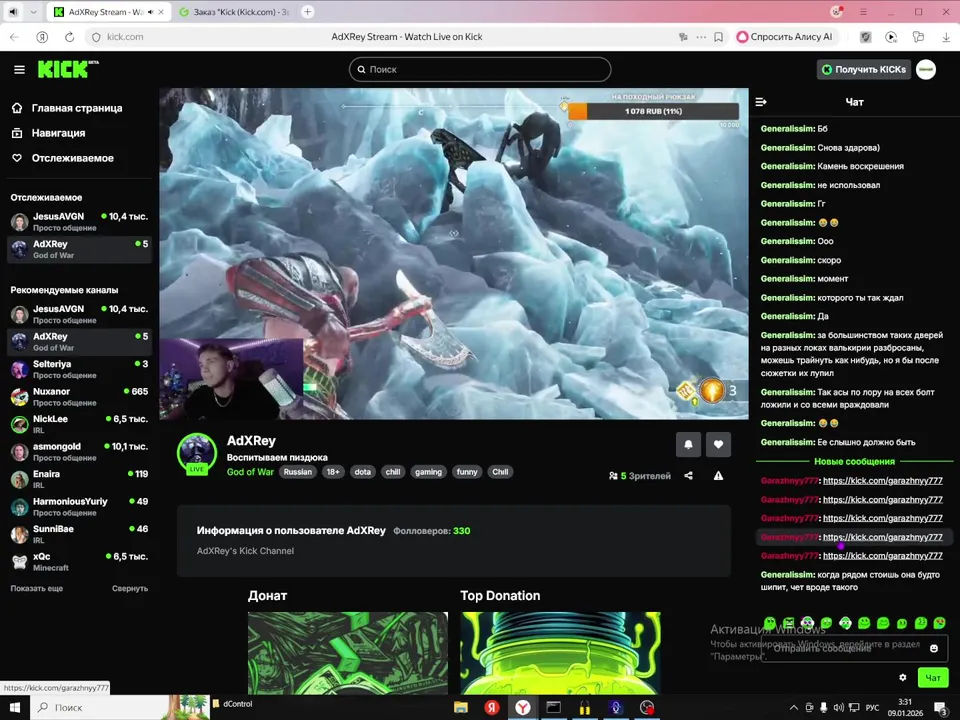Click the Yandex home button in toolbar
This screenshot has width=960, height=720.
(42, 37)
